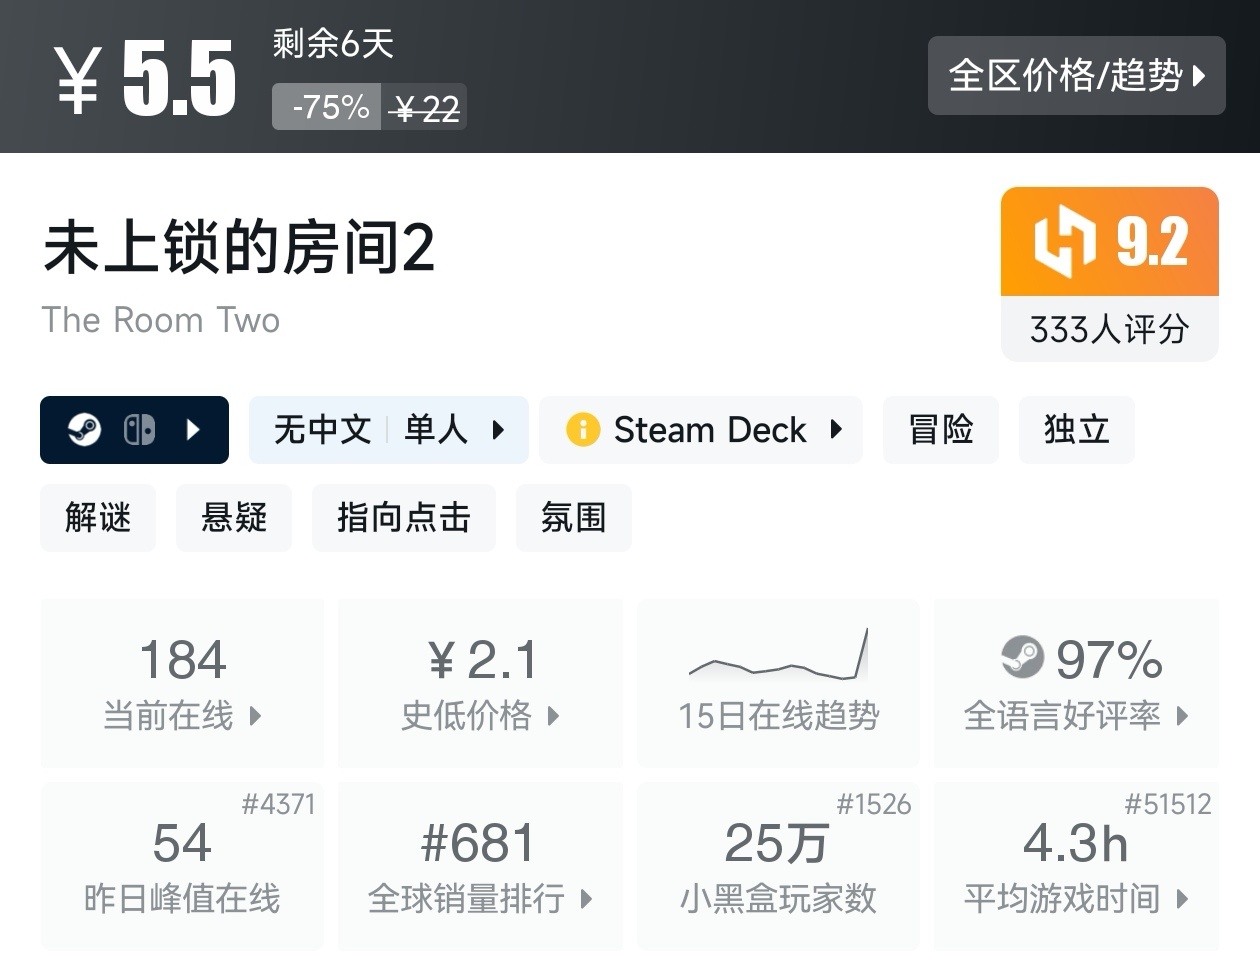Image resolution: width=1260 pixels, height=964 pixels.
Task: Open the 15-day online trend chart
Action: [778, 682]
